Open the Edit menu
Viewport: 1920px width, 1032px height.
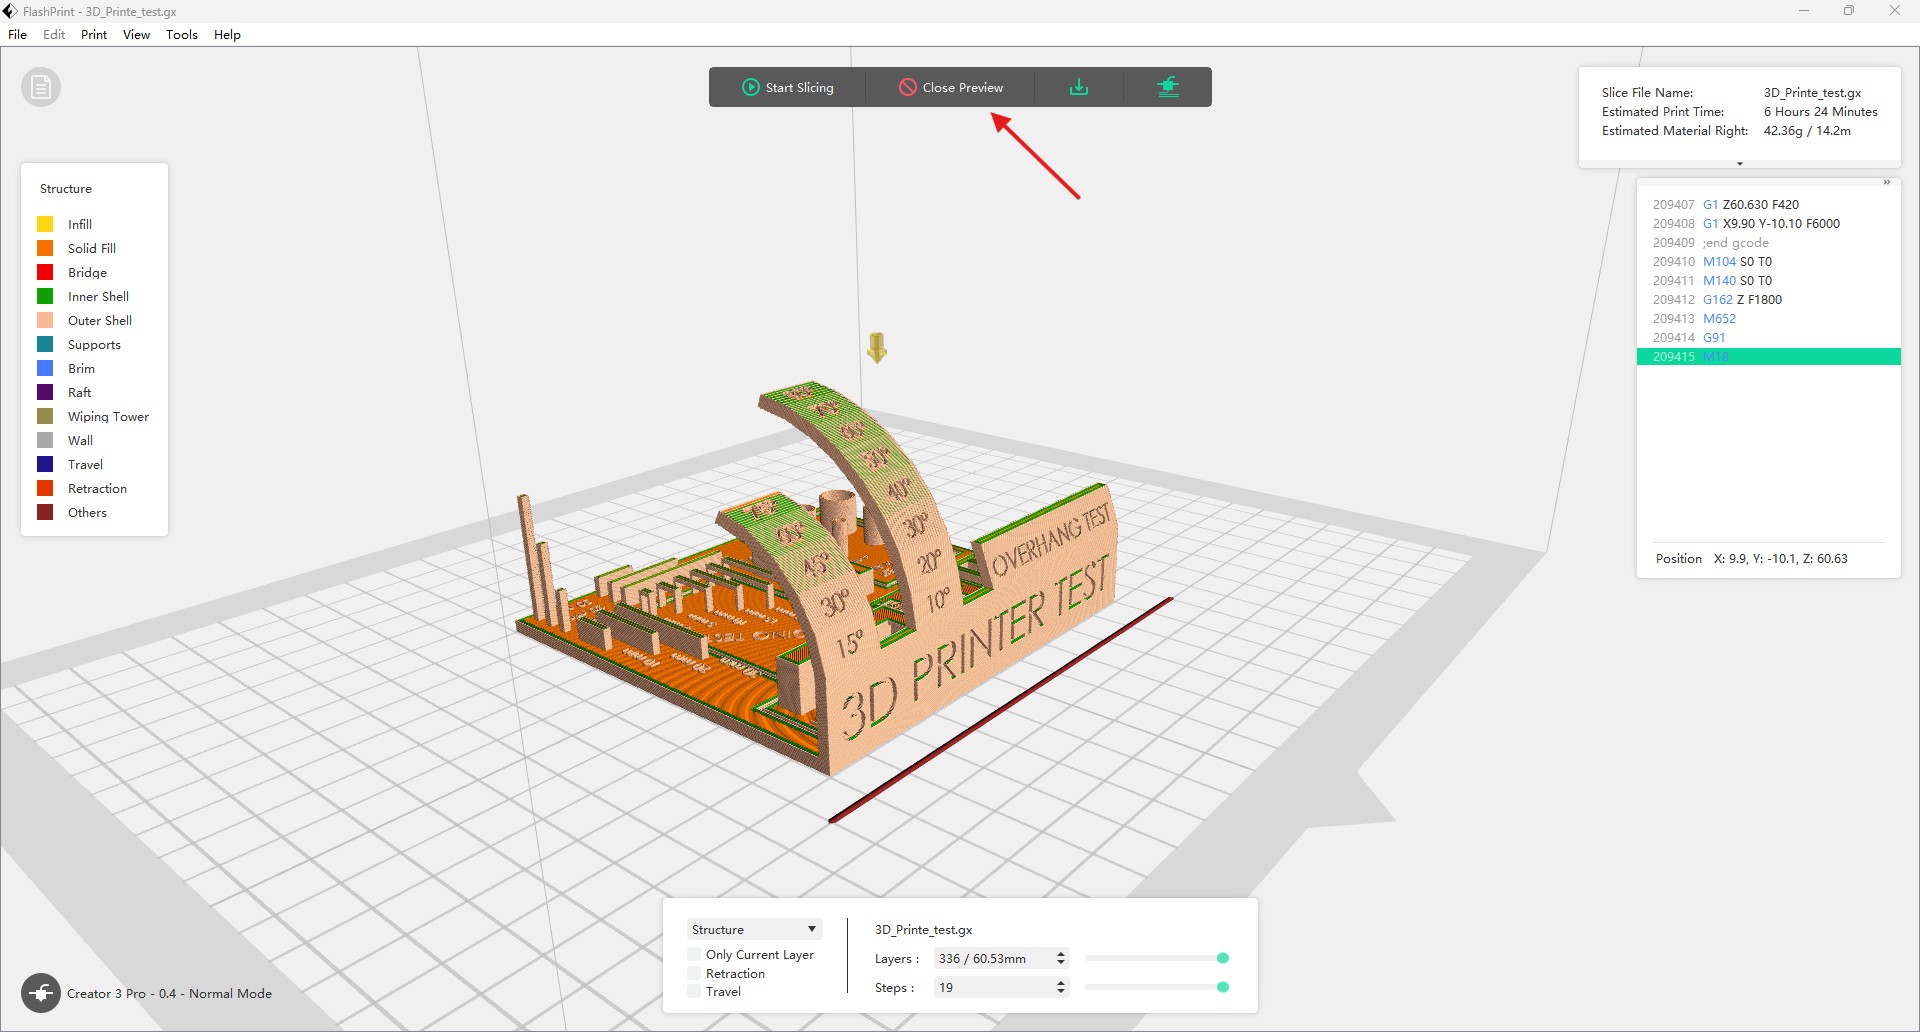(x=54, y=34)
